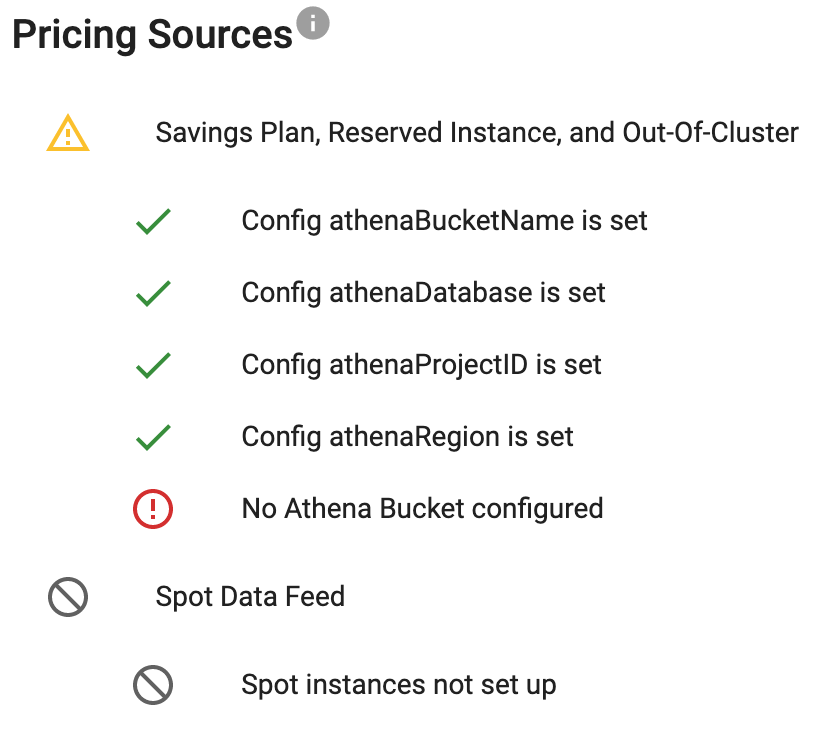Click 'Config athenaDatabase is set' text
The height and width of the screenshot is (742, 824).
(423, 293)
